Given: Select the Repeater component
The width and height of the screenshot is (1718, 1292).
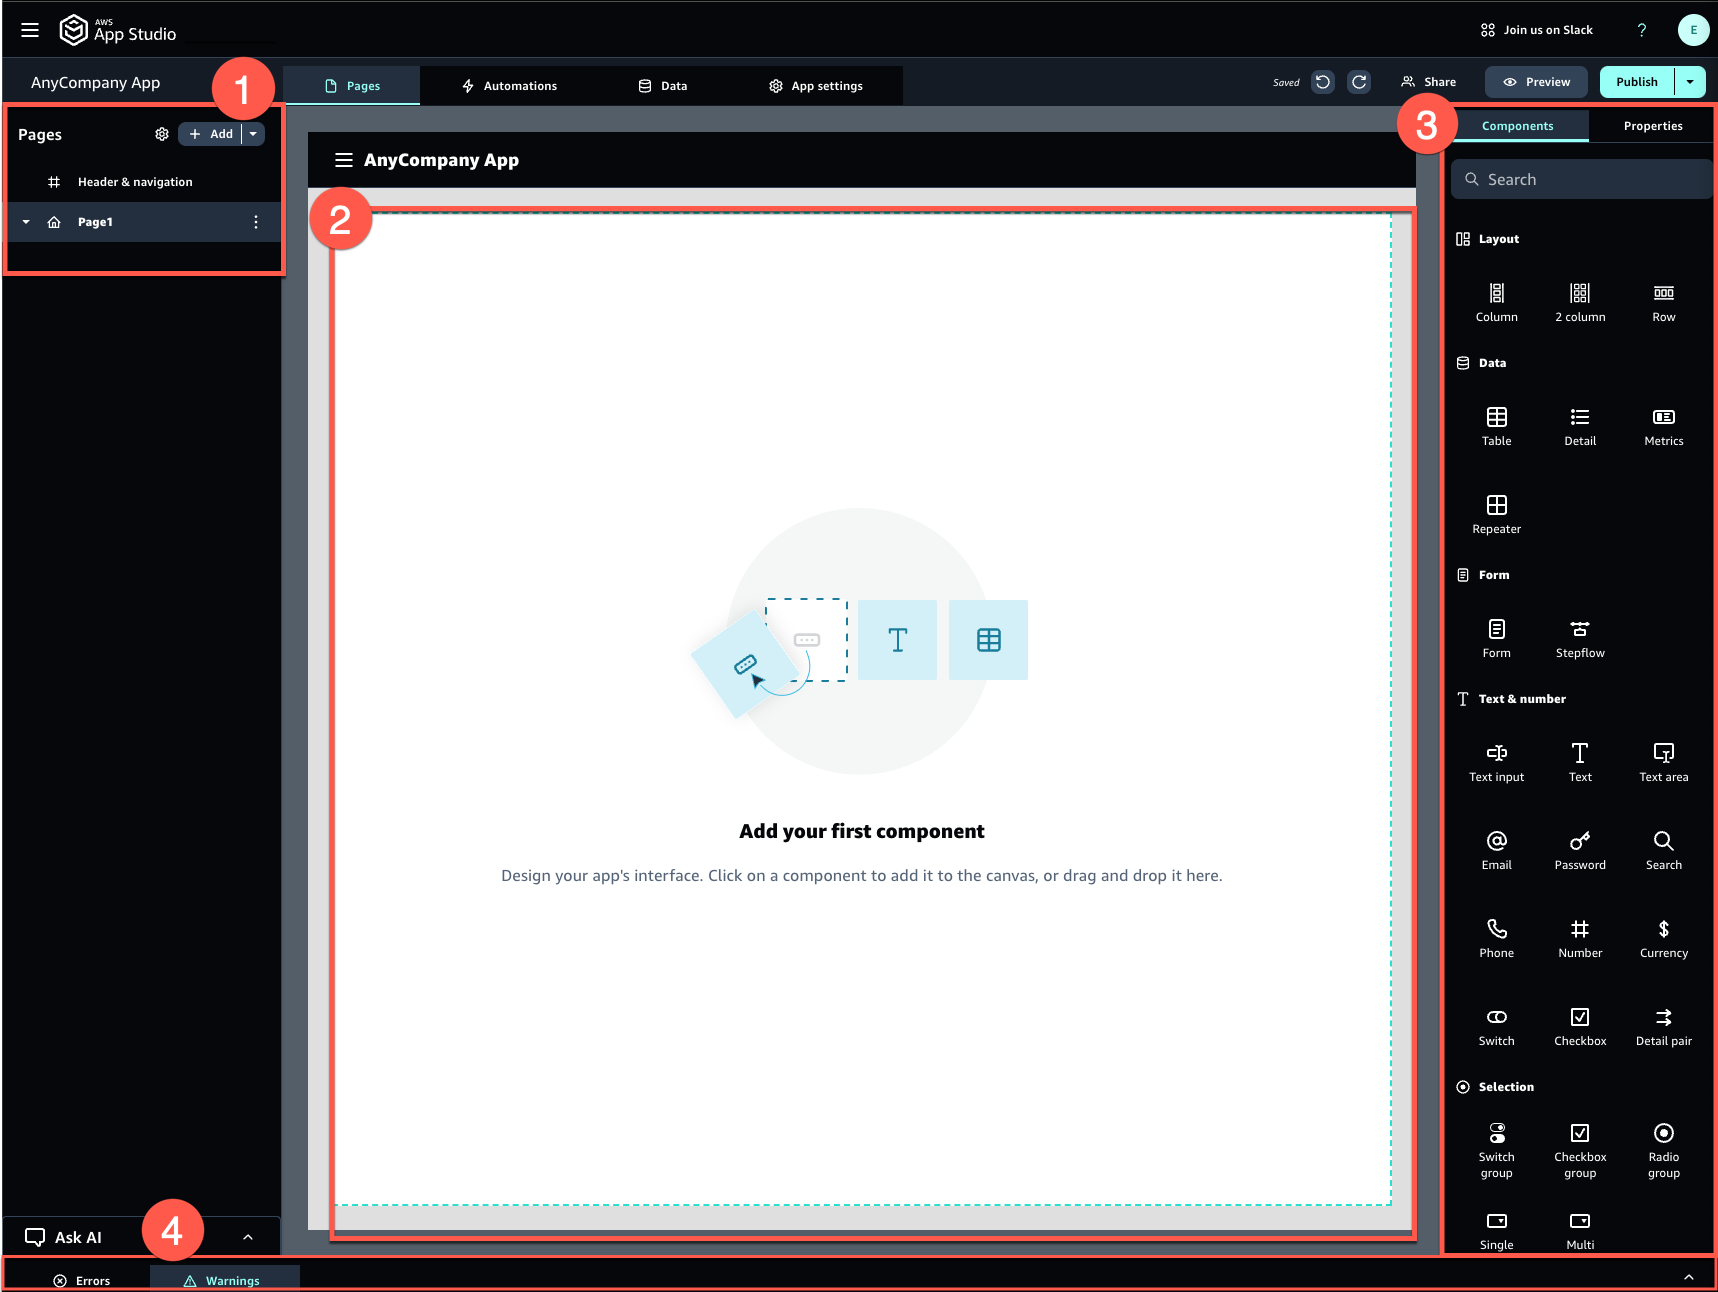Looking at the screenshot, I should pos(1496,513).
